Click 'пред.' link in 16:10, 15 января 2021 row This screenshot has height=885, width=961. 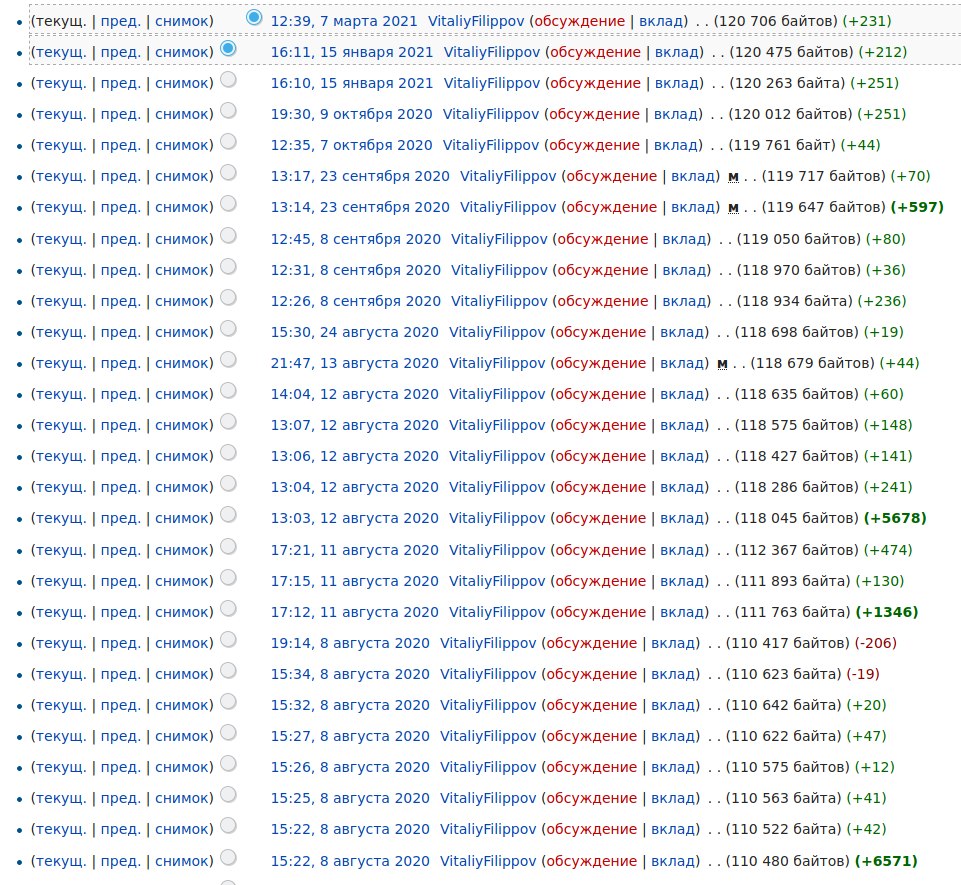pyautogui.click(x=121, y=83)
